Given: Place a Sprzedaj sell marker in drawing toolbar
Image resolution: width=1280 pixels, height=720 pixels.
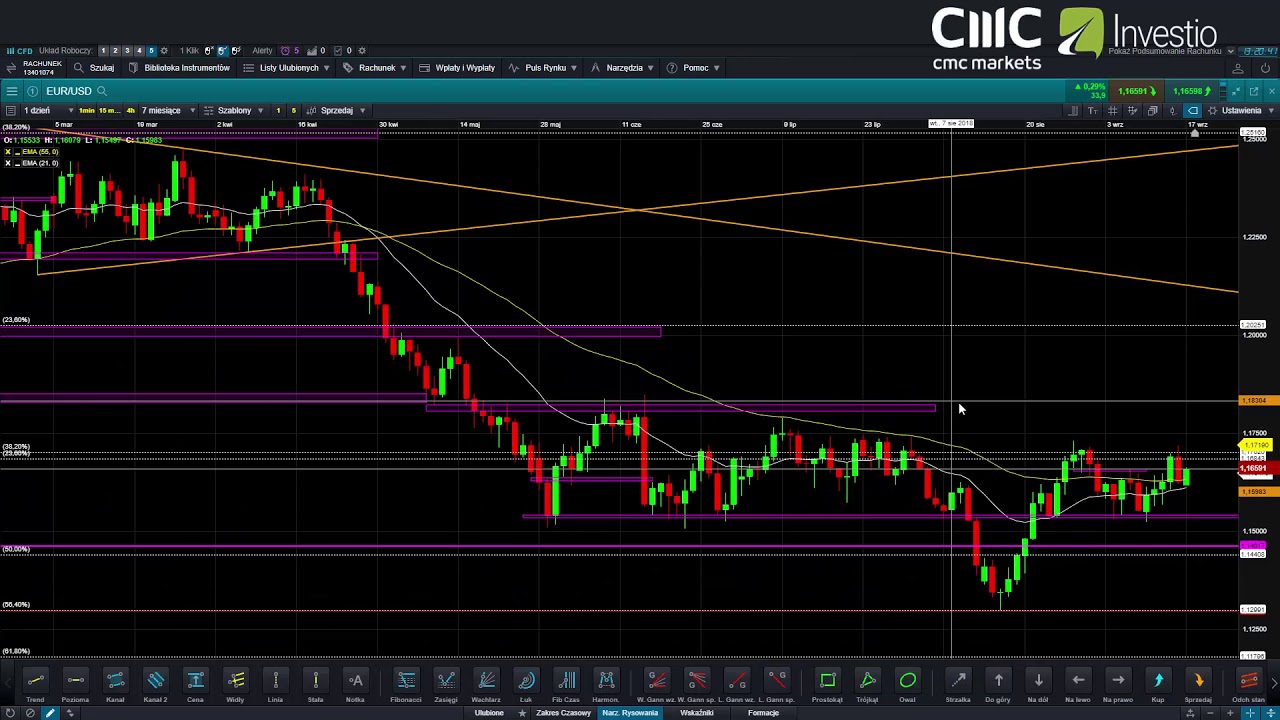Looking at the screenshot, I should pyautogui.click(x=1198, y=685).
